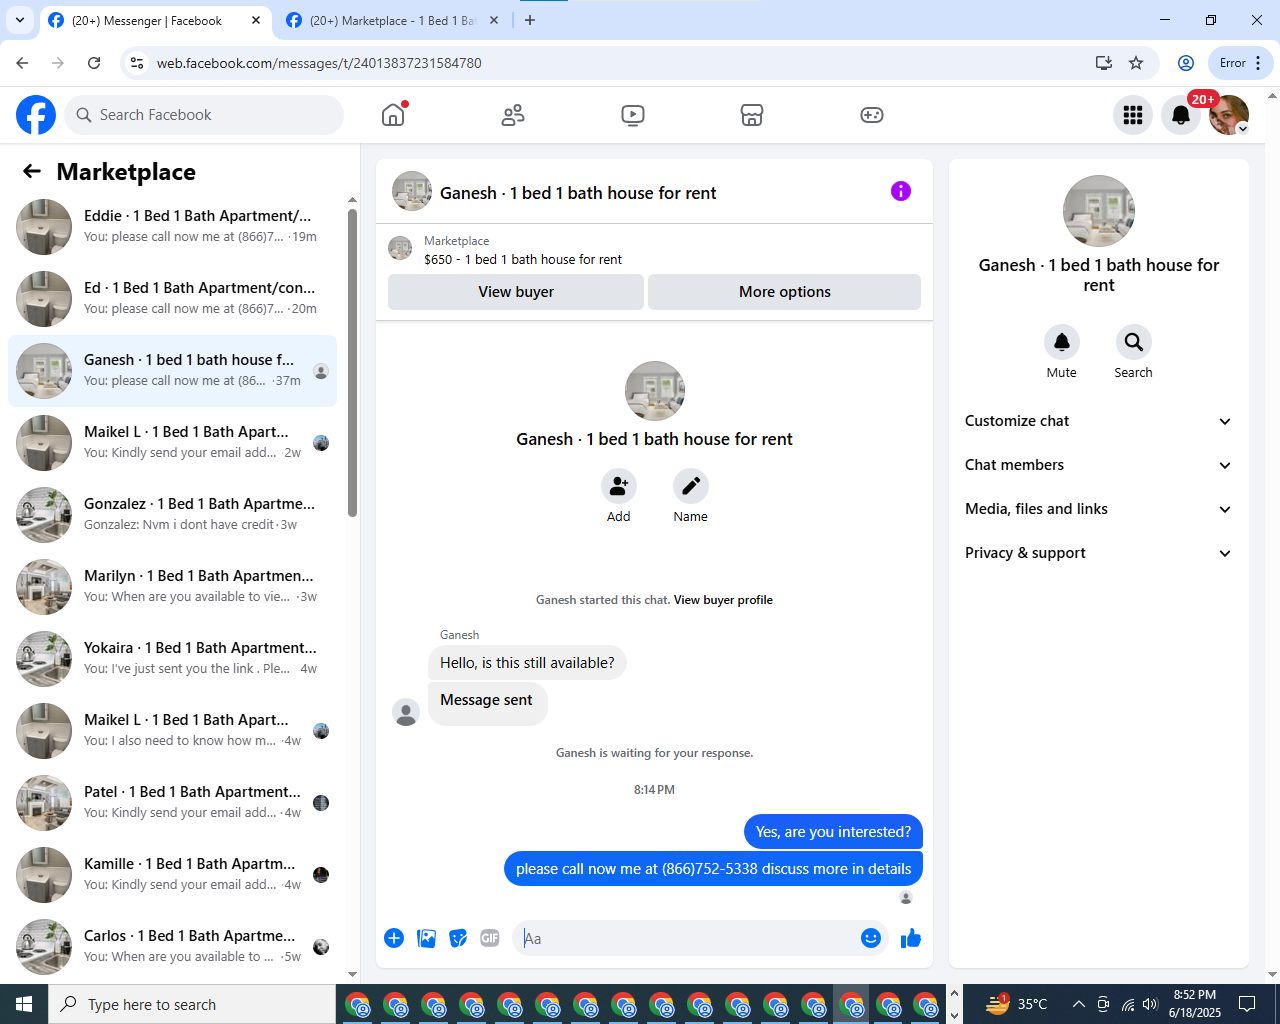Reload the browser page
1280x1024 pixels.
pos(94,63)
